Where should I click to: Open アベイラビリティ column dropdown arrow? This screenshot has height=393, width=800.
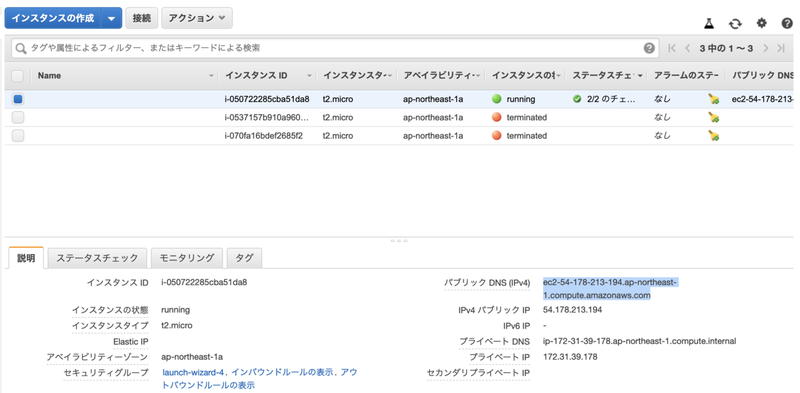click(478, 76)
